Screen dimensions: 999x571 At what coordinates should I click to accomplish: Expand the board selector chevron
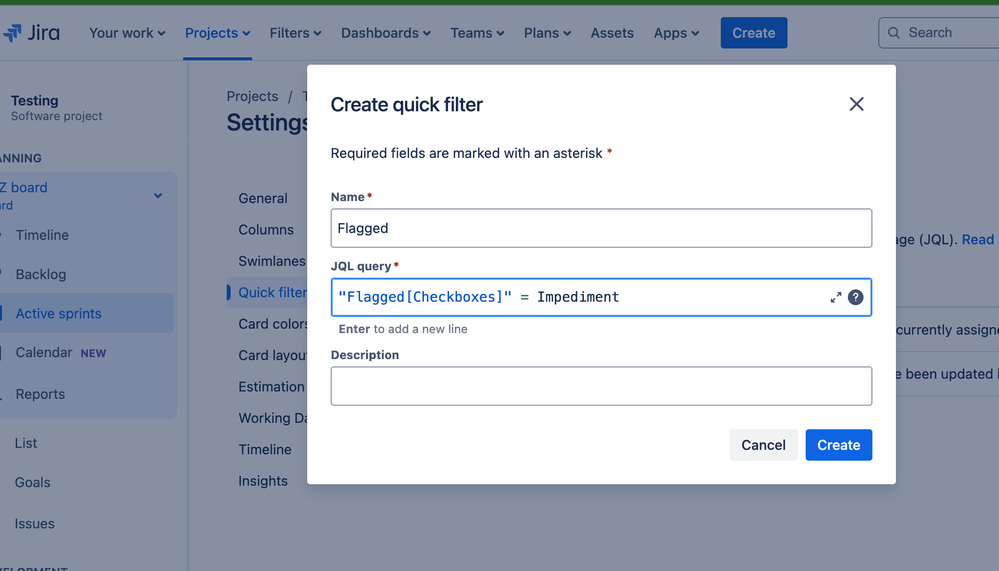tap(158, 196)
